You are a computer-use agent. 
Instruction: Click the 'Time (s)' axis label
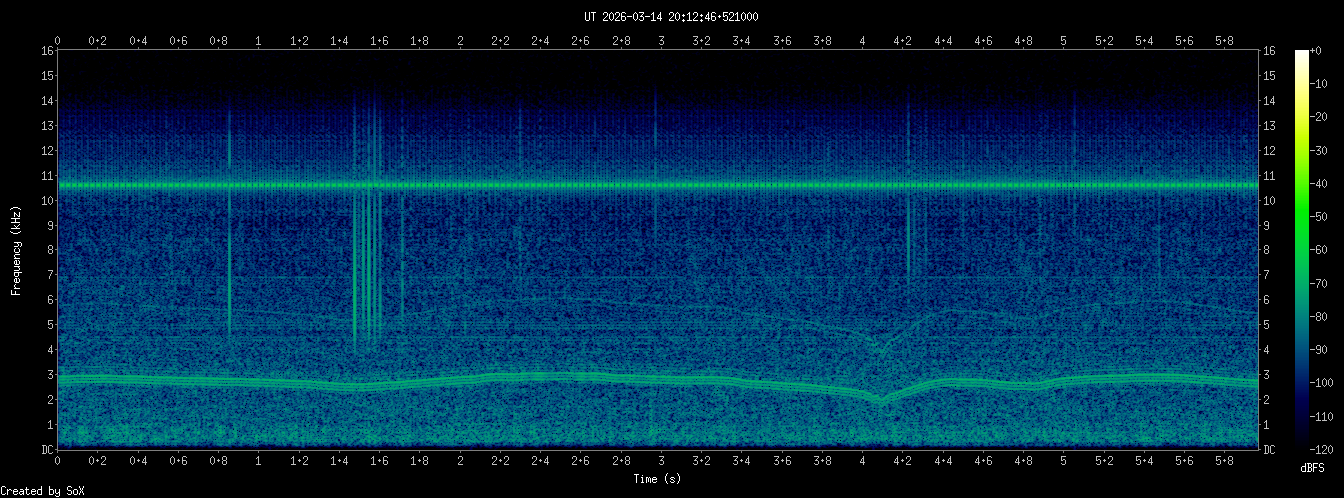pos(660,479)
